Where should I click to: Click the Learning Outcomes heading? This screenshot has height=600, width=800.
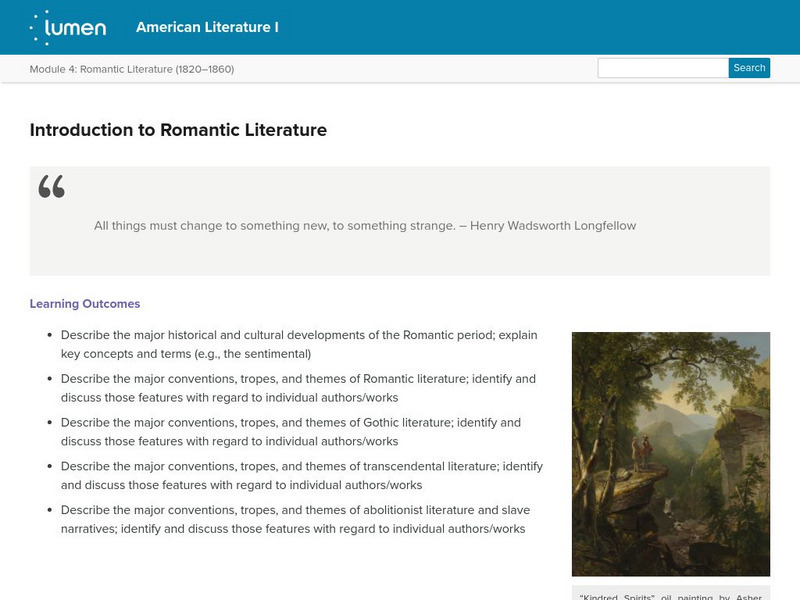coord(85,304)
